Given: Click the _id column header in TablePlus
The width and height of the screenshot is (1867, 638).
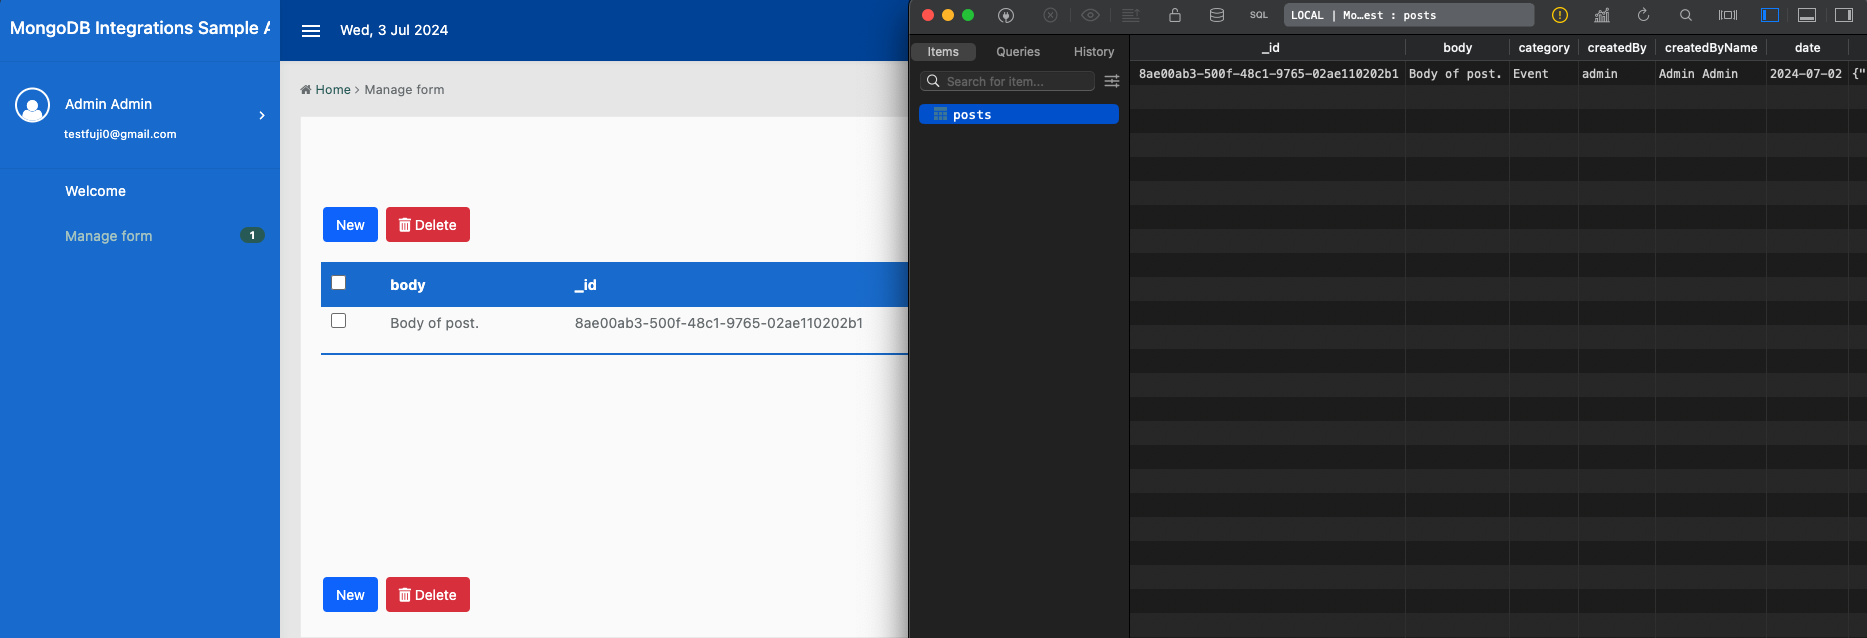Looking at the screenshot, I should 1269,48.
